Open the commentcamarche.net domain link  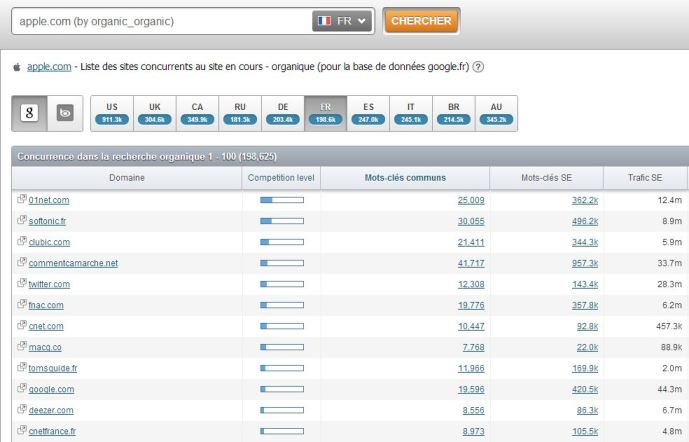tap(73, 263)
